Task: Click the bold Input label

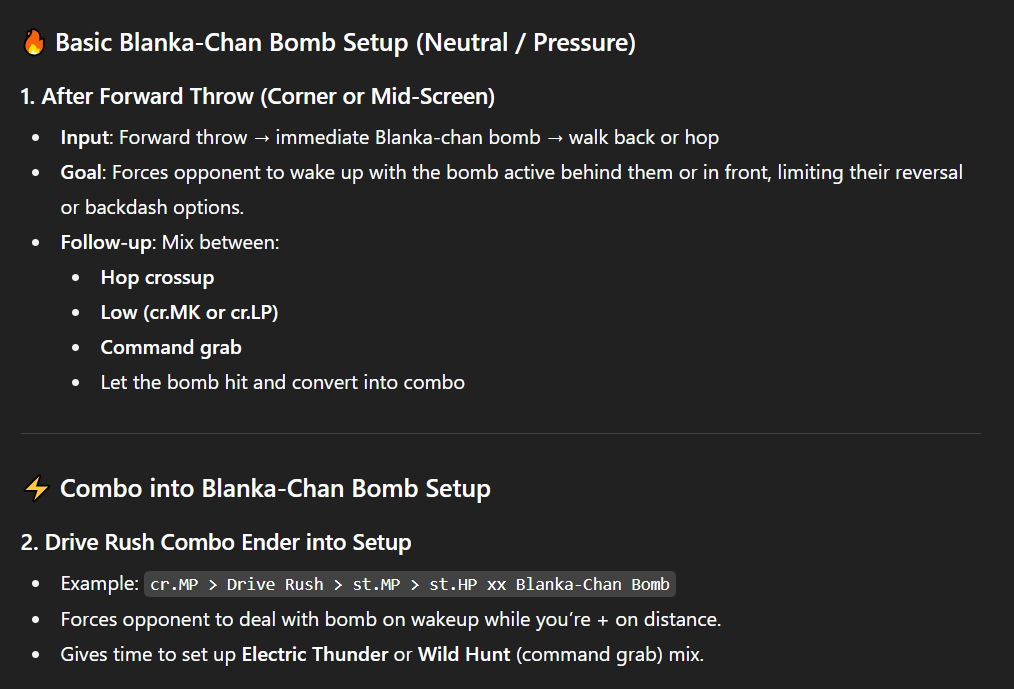Action: pos(85,138)
